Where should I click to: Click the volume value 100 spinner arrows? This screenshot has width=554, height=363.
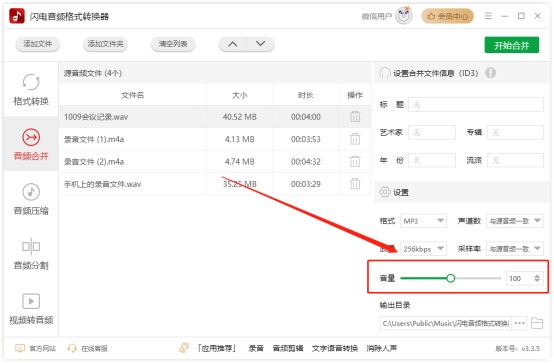pyautogui.click(x=537, y=278)
